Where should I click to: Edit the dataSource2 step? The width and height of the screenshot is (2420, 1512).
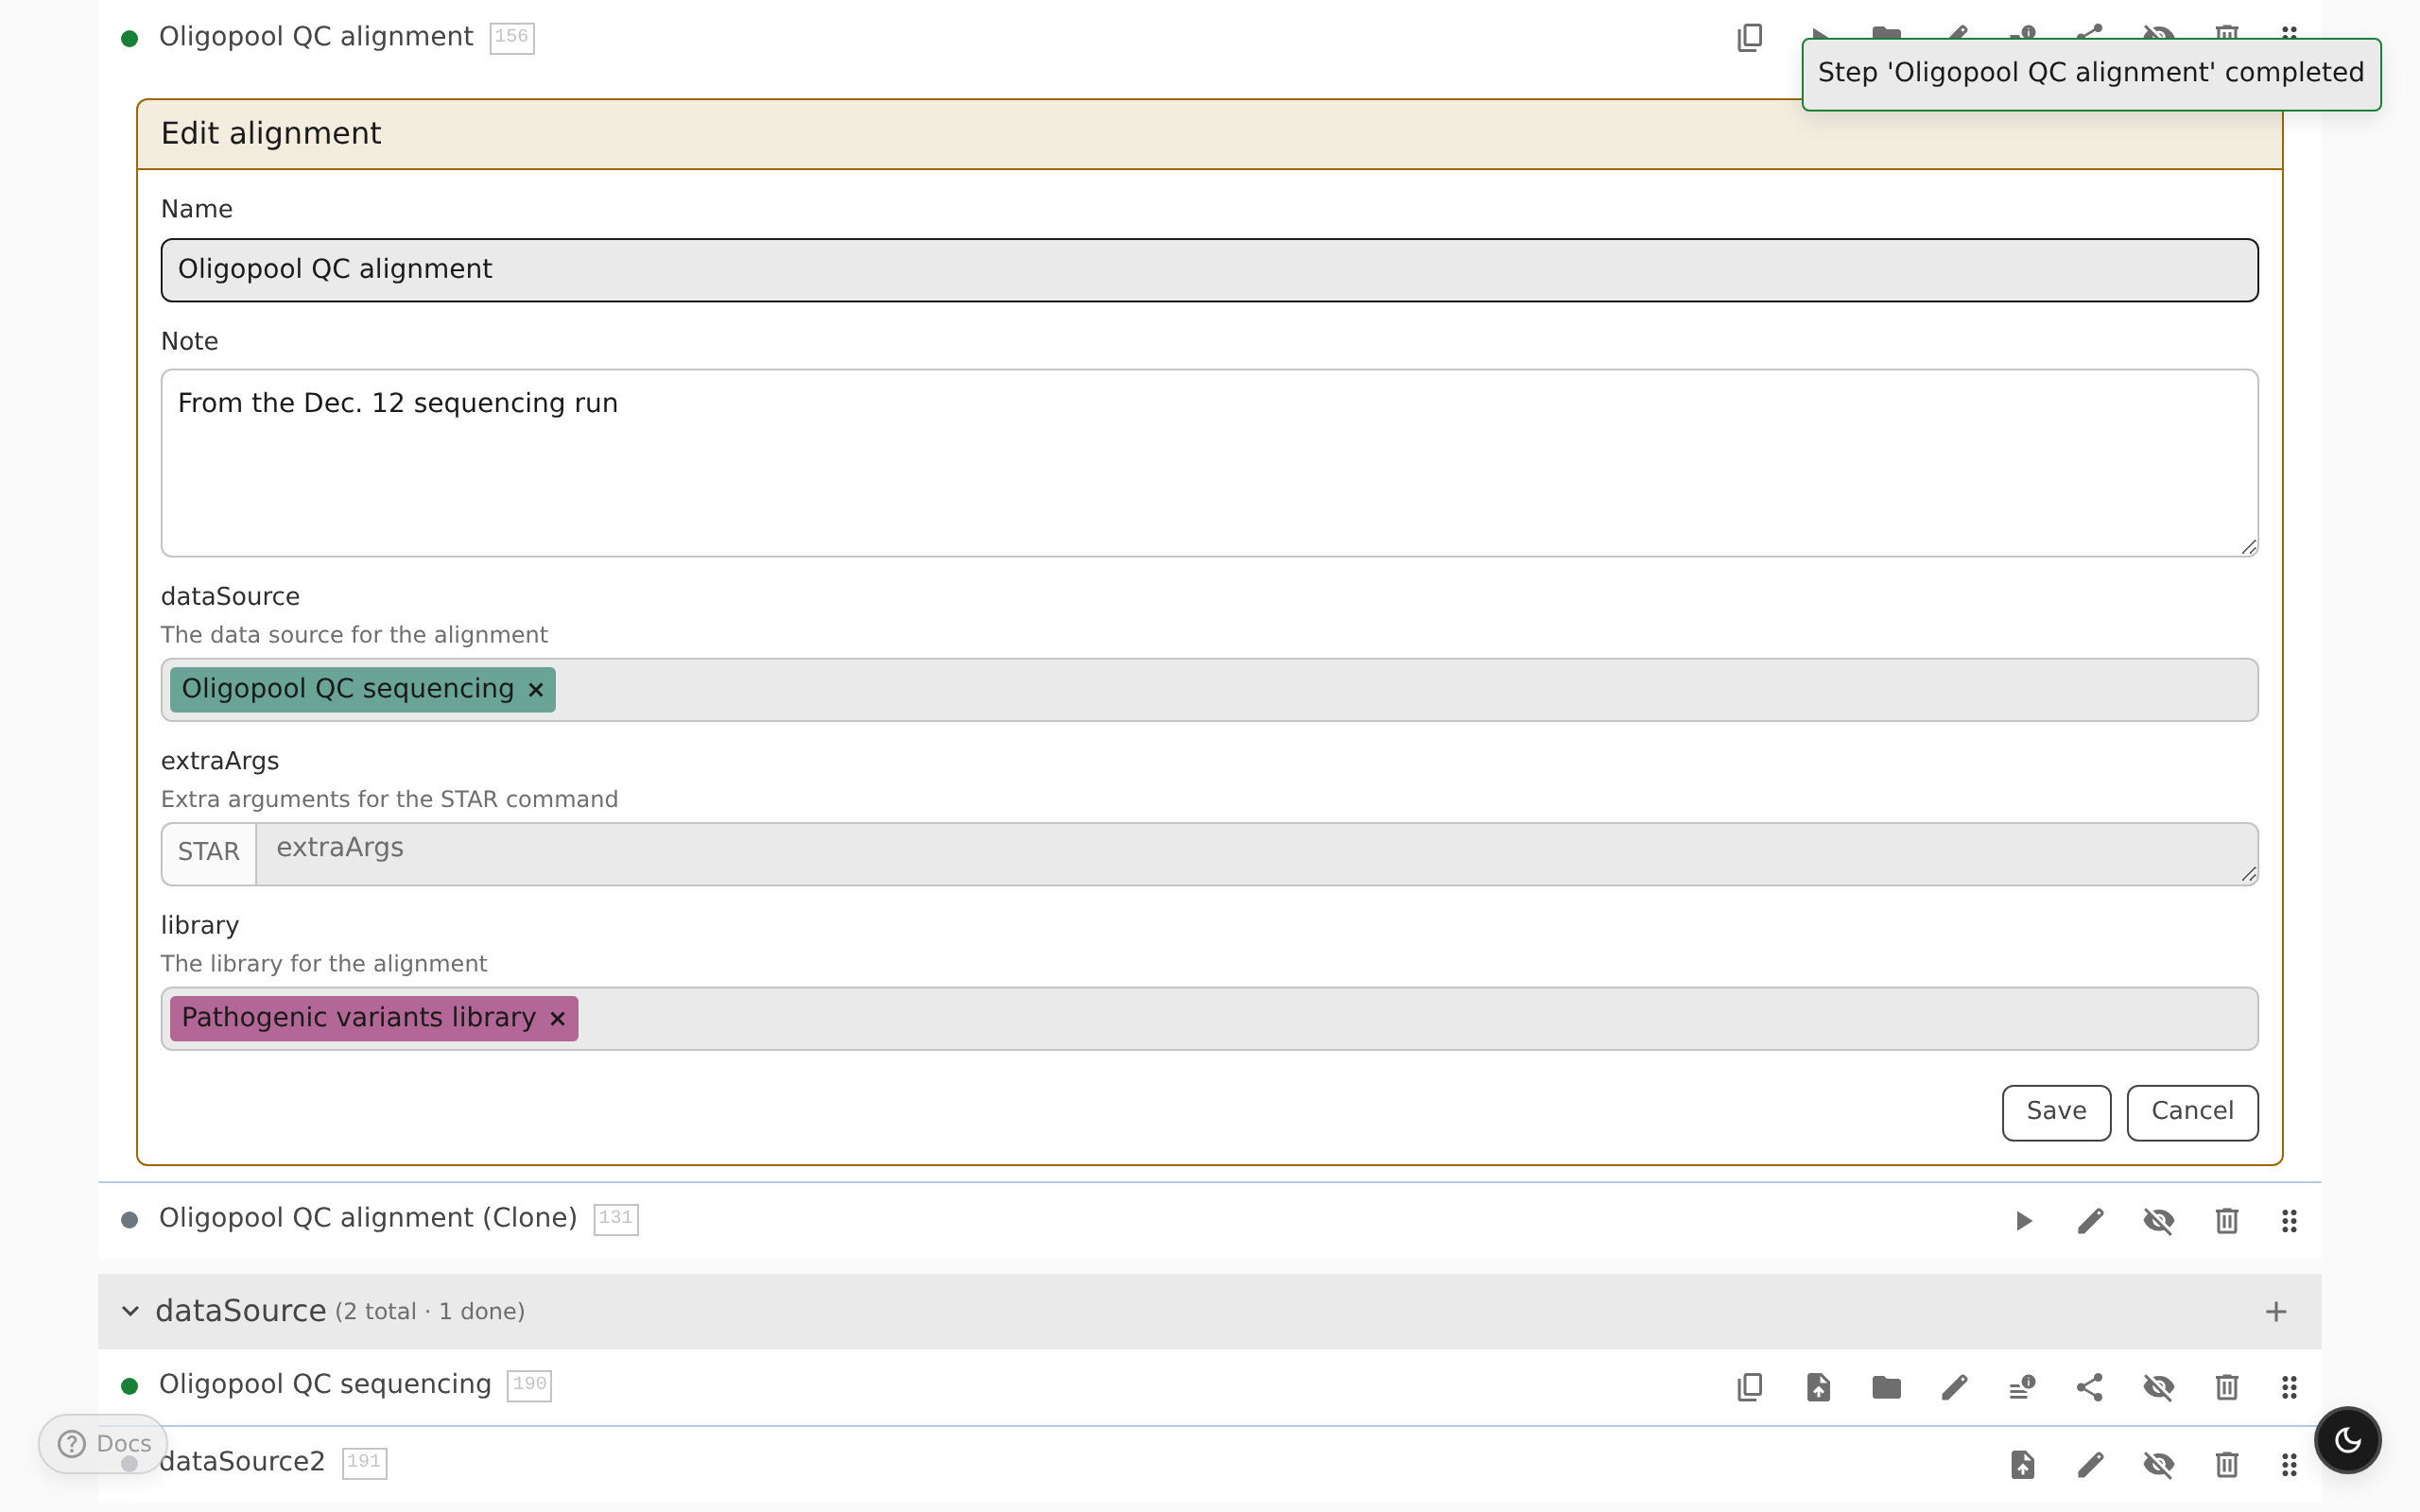pyautogui.click(x=2091, y=1464)
